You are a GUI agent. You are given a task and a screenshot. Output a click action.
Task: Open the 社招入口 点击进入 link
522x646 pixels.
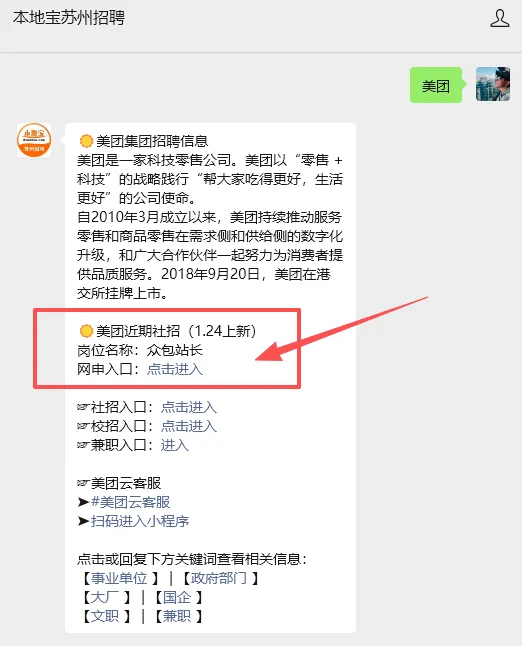point(189,407)
